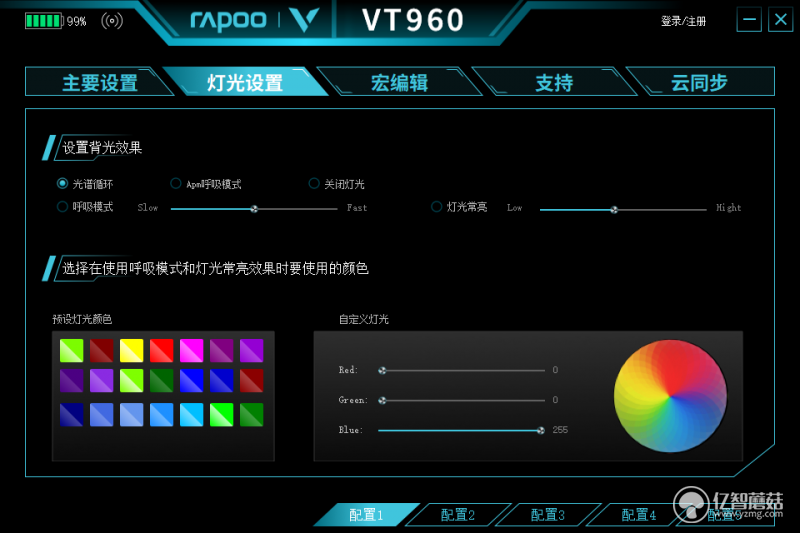800x533 pixels.
Task: Click the Green value slider
Action: (461, 400)
